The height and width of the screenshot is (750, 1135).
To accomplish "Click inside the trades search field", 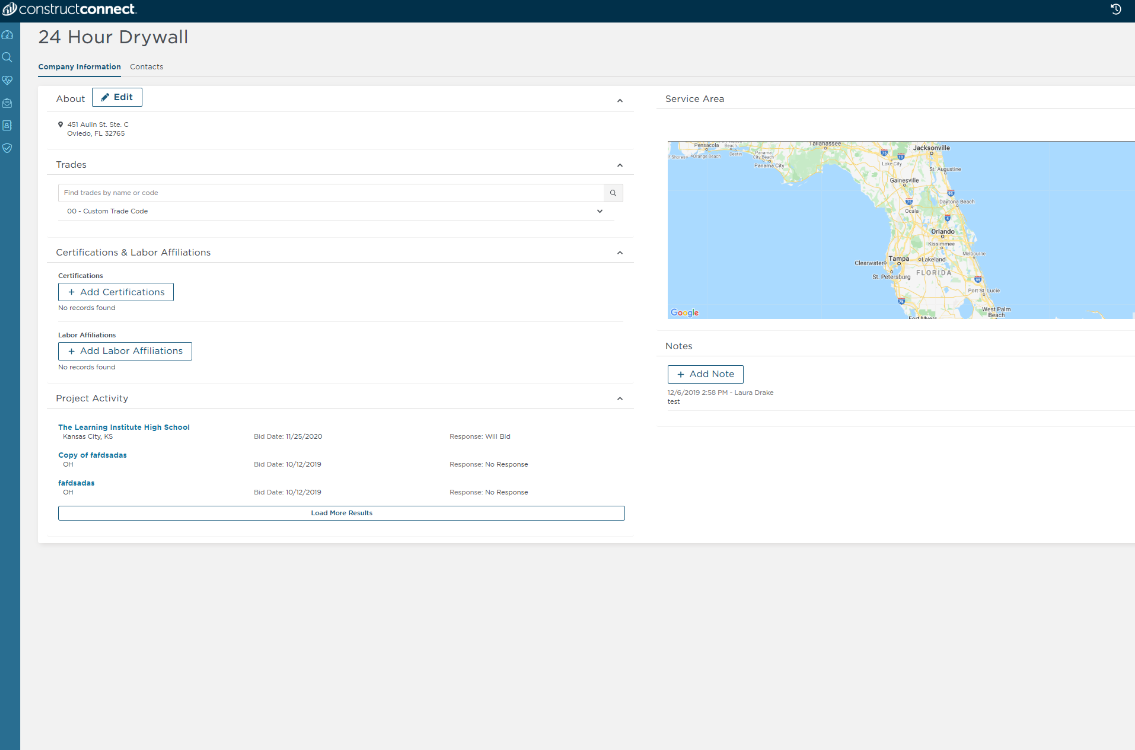I will tap(300, 192).
